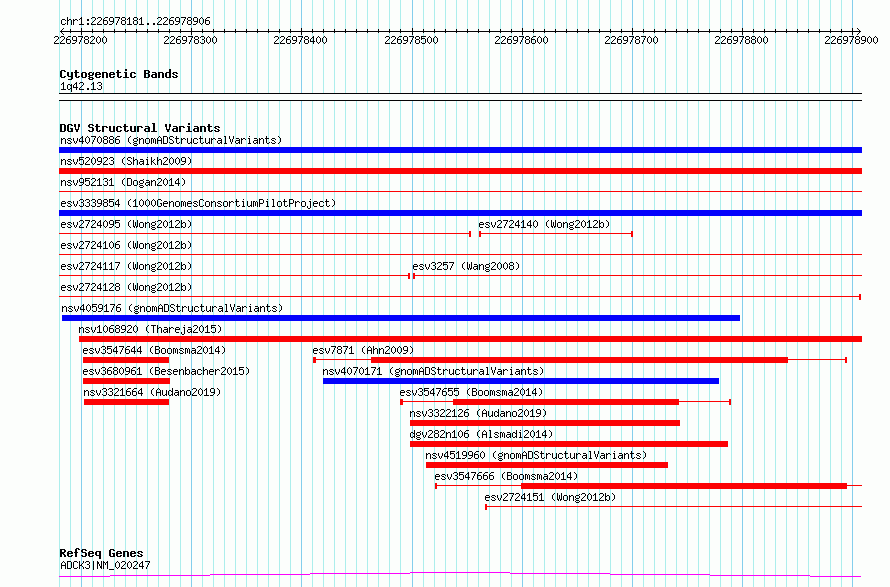Click ruler position 226978400

[x=300, y=40]
